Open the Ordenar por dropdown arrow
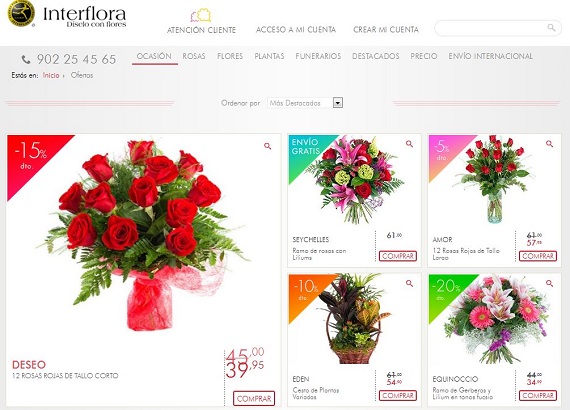Viewport: 570px width, 410px height. (338, 103)
